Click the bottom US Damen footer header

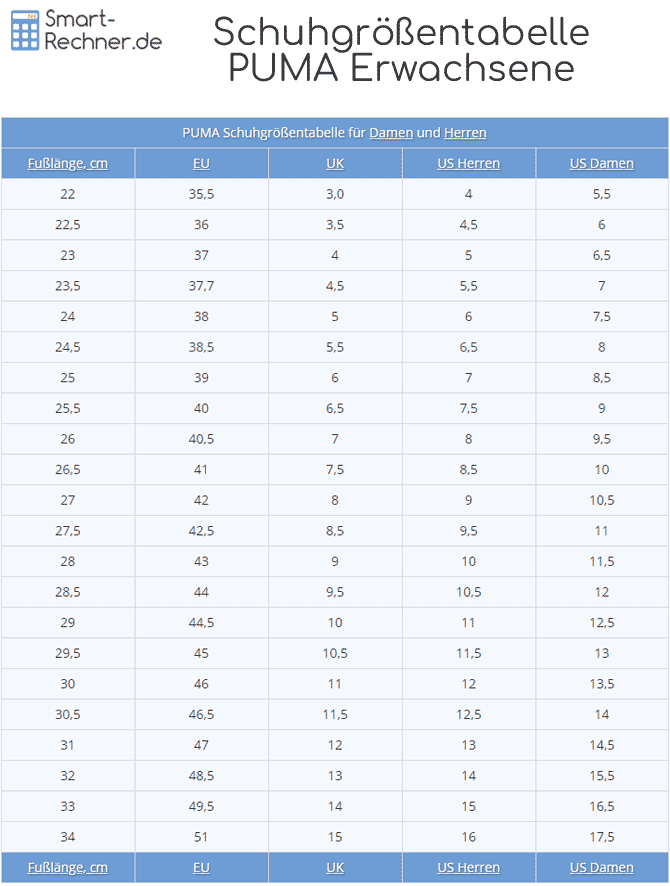(x=601, y=867)
